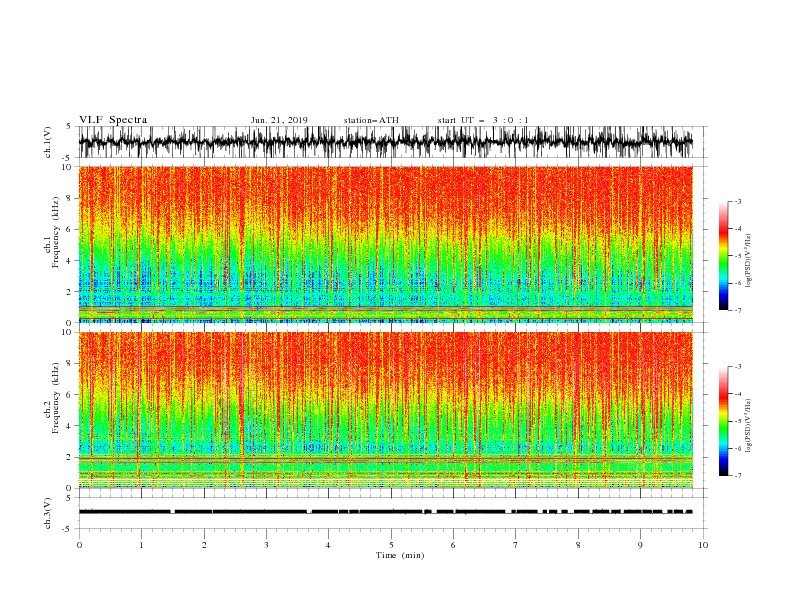Click the "log(PSD)(V²/Hz)" label beside ch.2 color bar
Viewport: 792px width, 612px height.
click(x=748, y=426)
